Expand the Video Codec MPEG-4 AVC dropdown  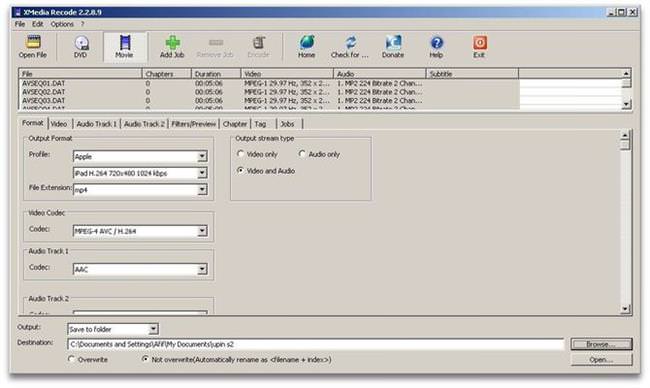(140, 231)
